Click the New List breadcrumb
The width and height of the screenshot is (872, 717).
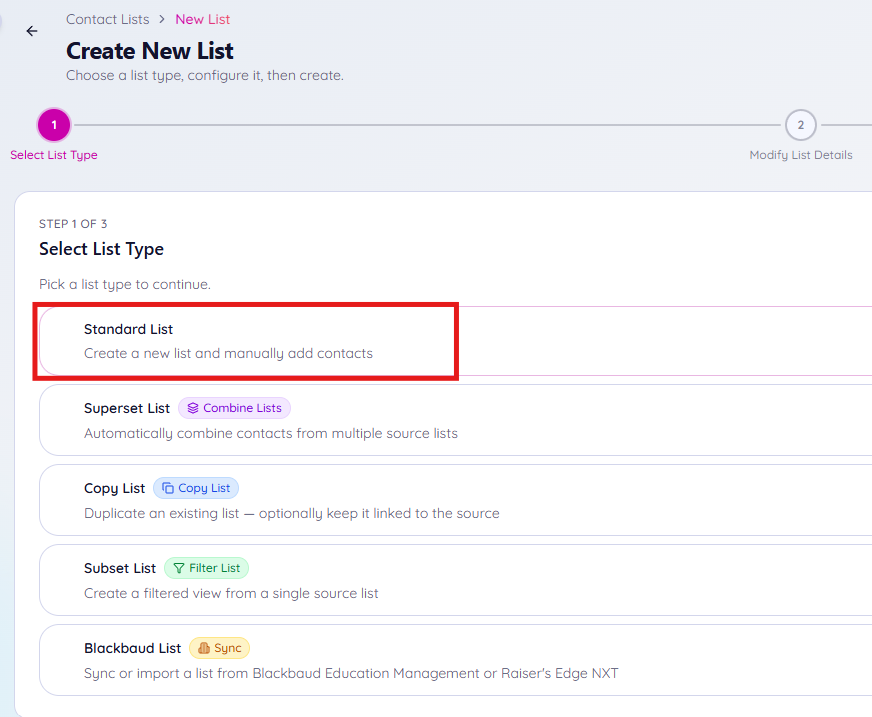(x=202, y=19)
